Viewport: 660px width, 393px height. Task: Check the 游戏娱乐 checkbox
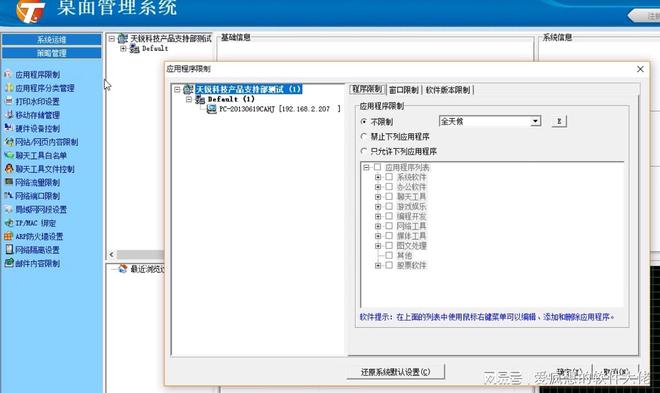point(389,206)
